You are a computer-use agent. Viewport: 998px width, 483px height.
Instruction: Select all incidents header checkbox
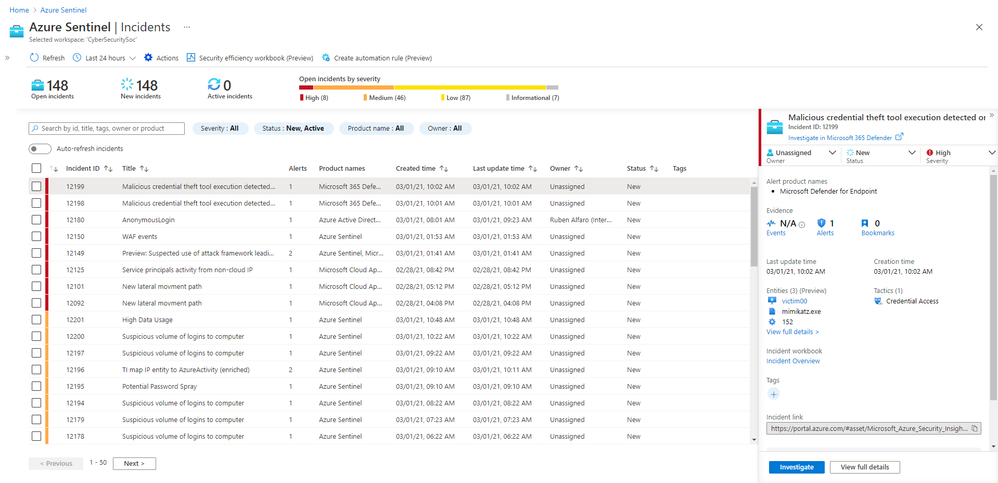tap(36, 169)
